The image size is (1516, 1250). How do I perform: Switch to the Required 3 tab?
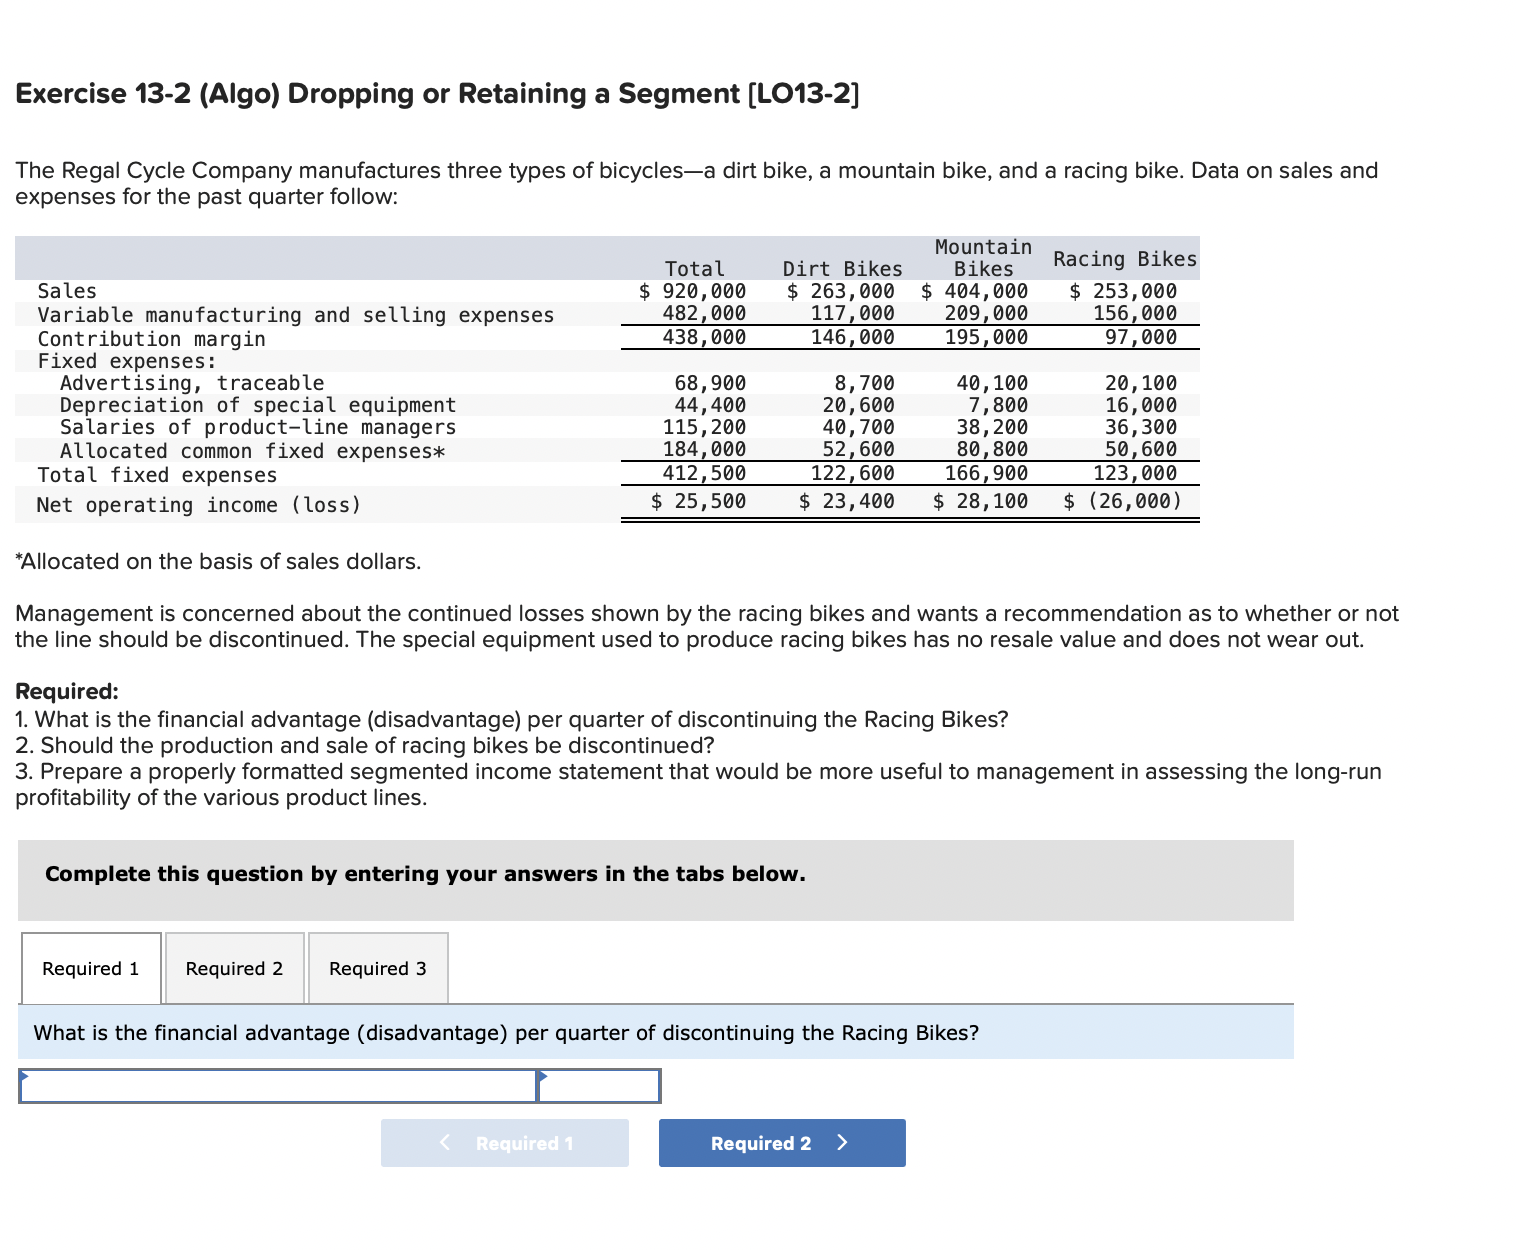[377, 968]
